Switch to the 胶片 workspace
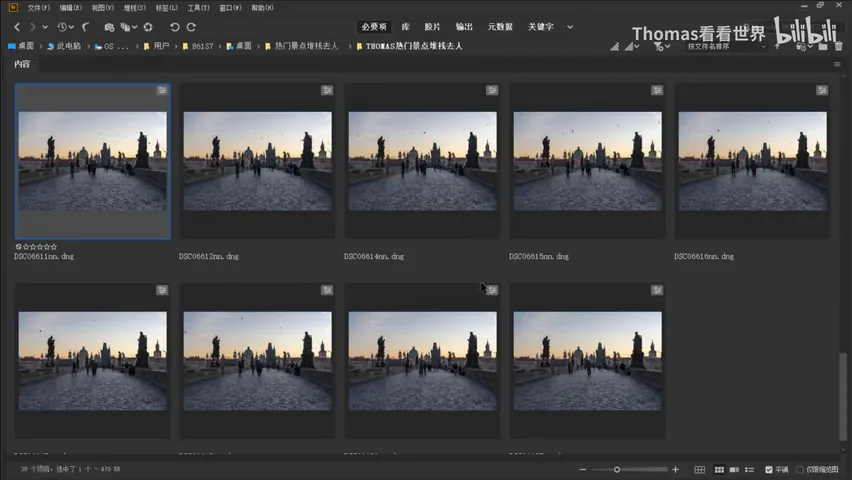 pyautogui.click(x=433, y=27)
